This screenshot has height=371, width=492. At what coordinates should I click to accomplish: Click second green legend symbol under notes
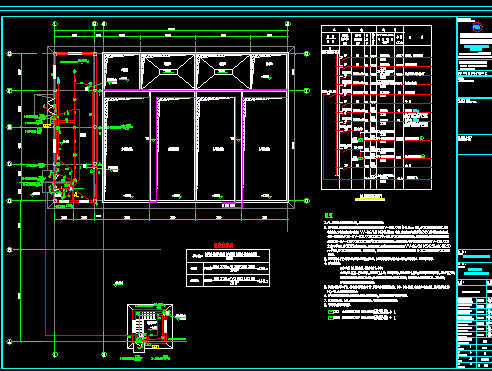(x=331, y=318)
